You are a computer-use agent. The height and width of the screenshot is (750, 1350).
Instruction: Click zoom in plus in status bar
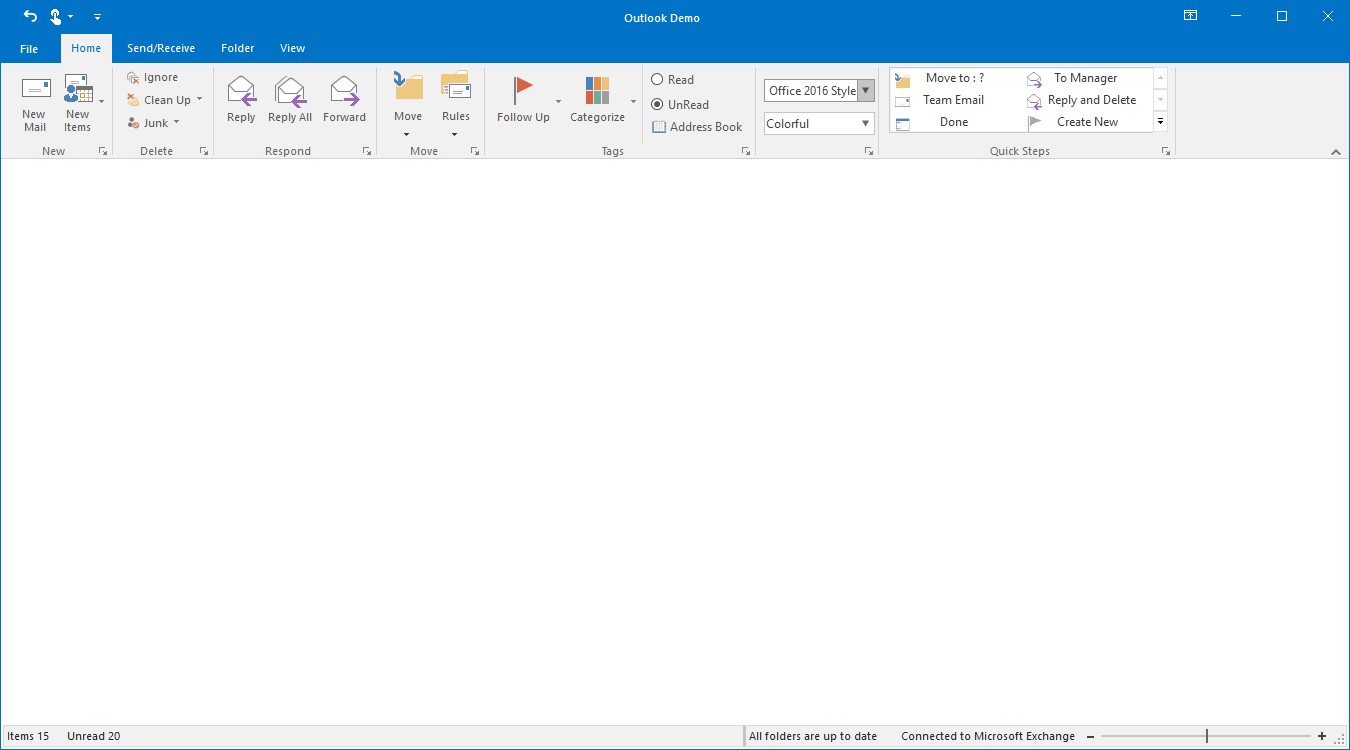pos(1322,736)
